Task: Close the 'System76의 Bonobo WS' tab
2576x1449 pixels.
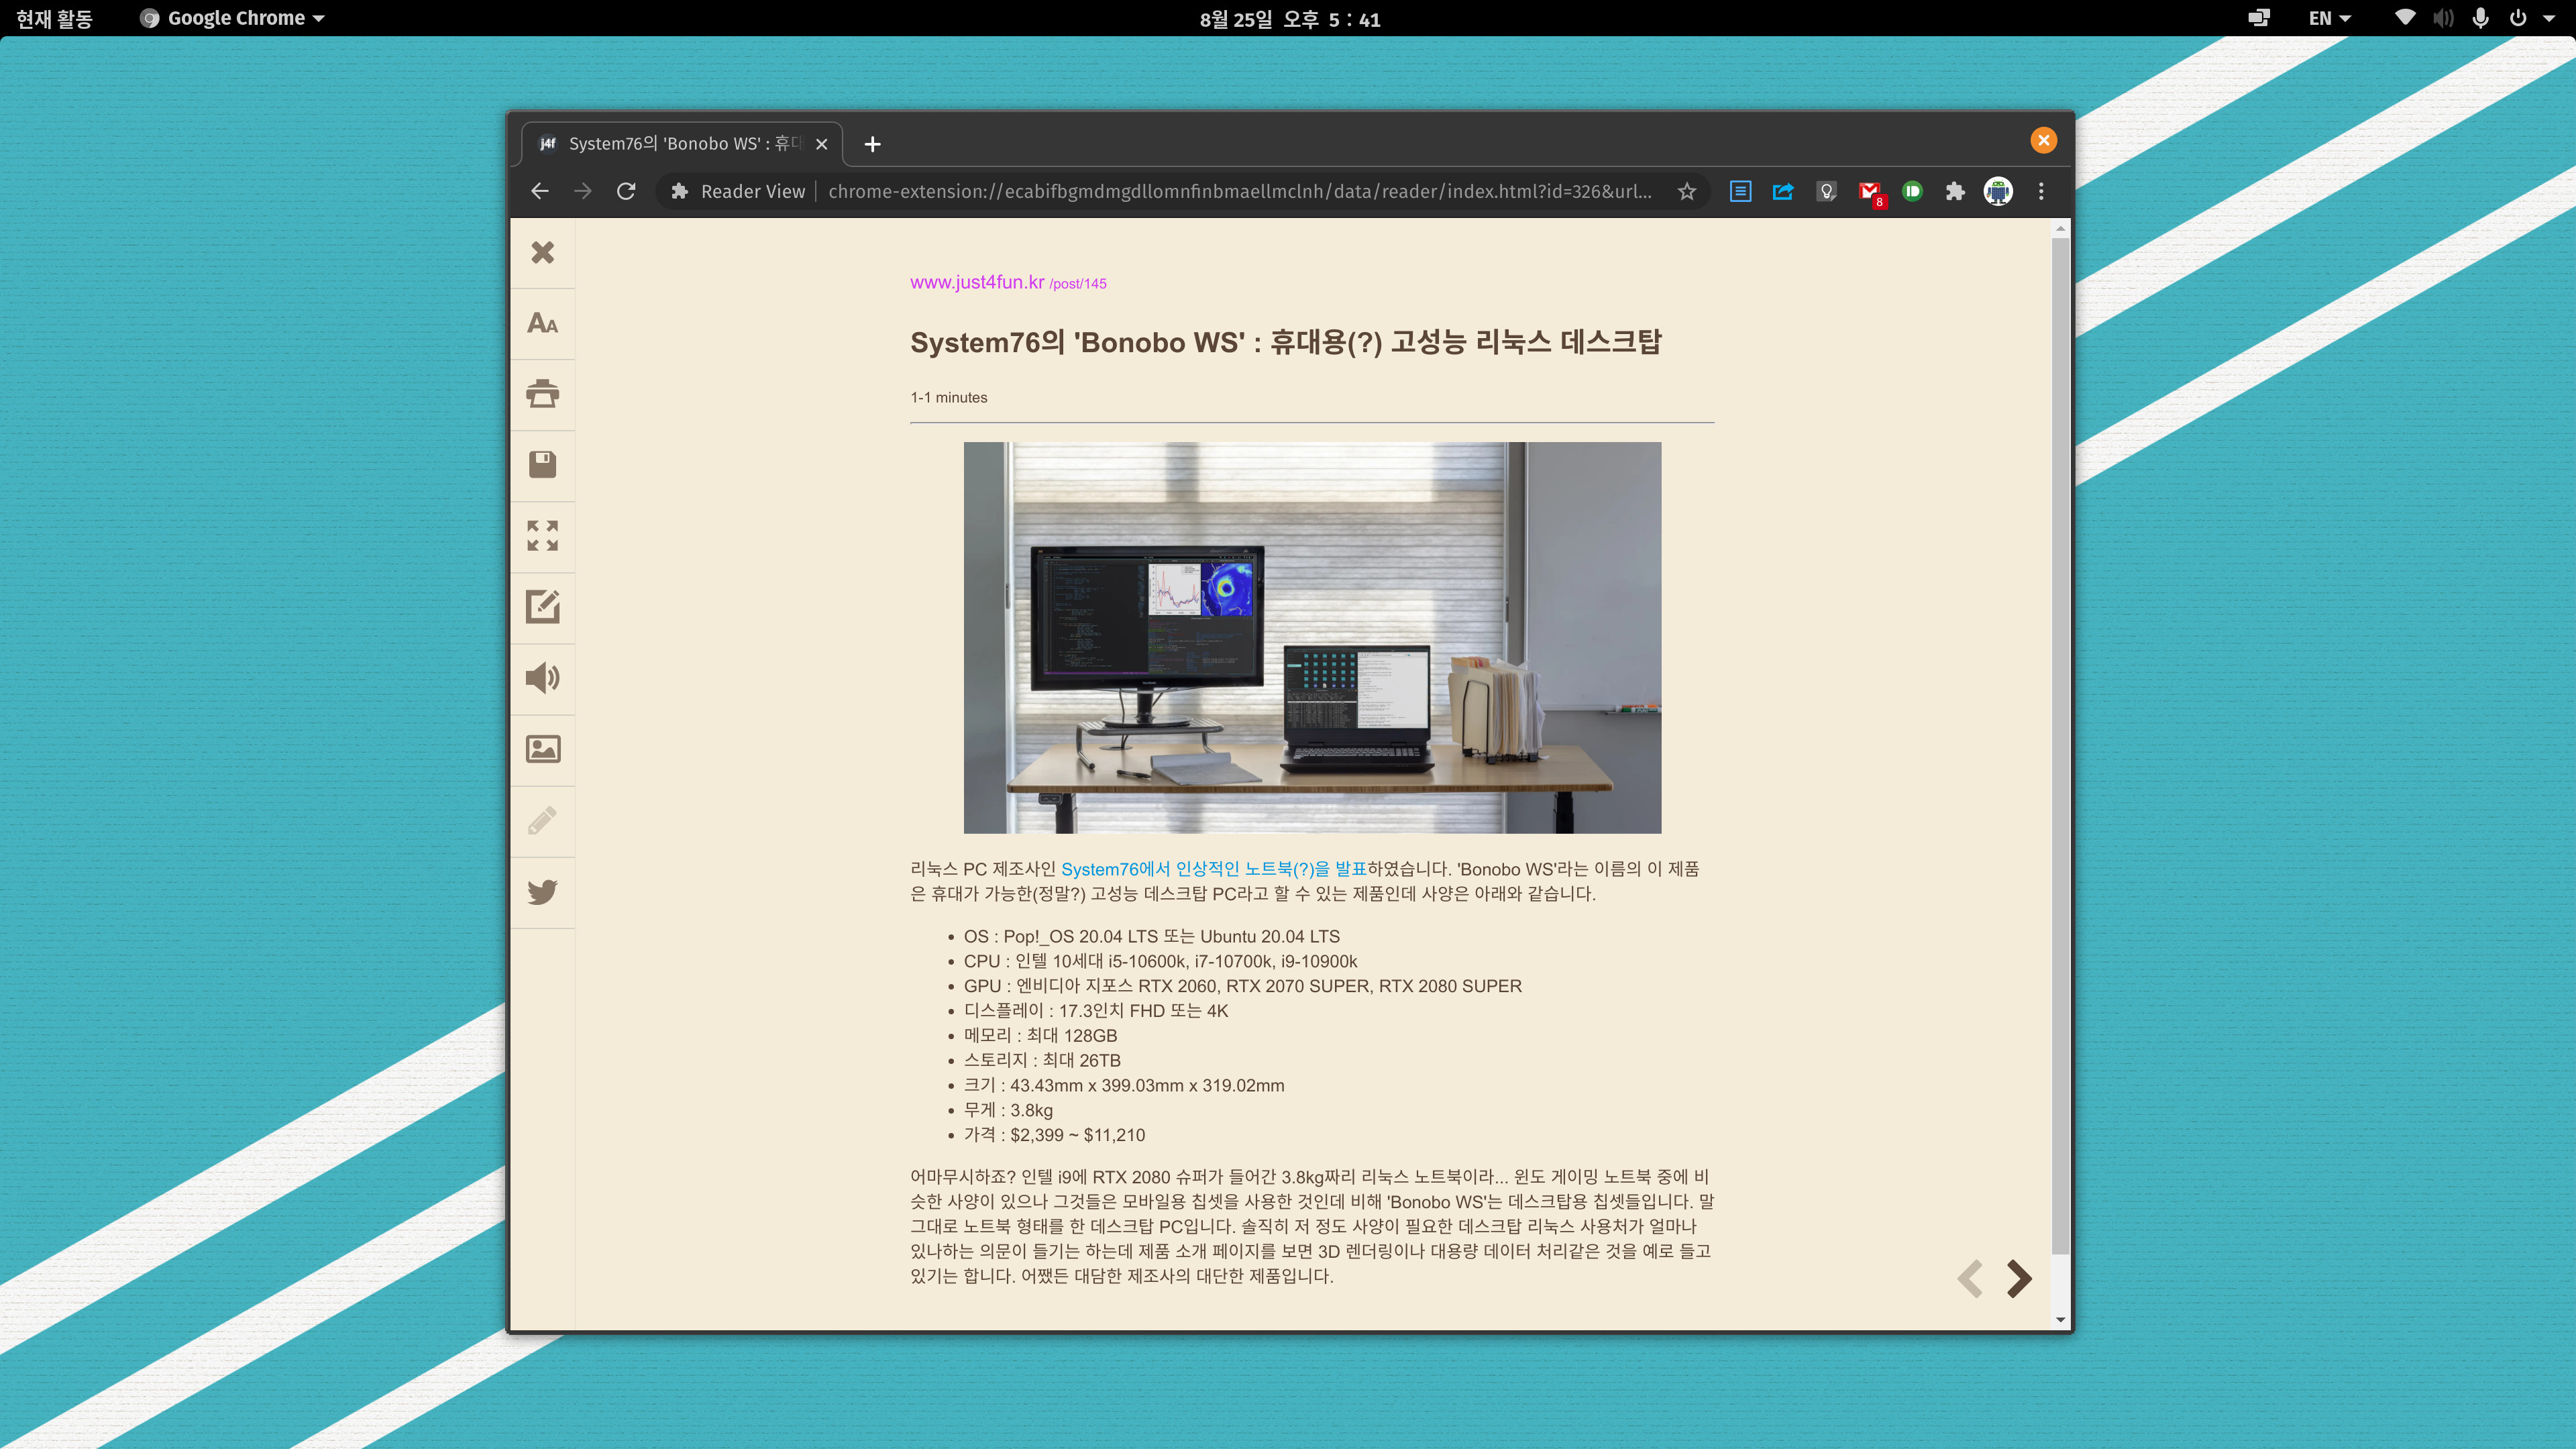Action: (x=821, y=144)
